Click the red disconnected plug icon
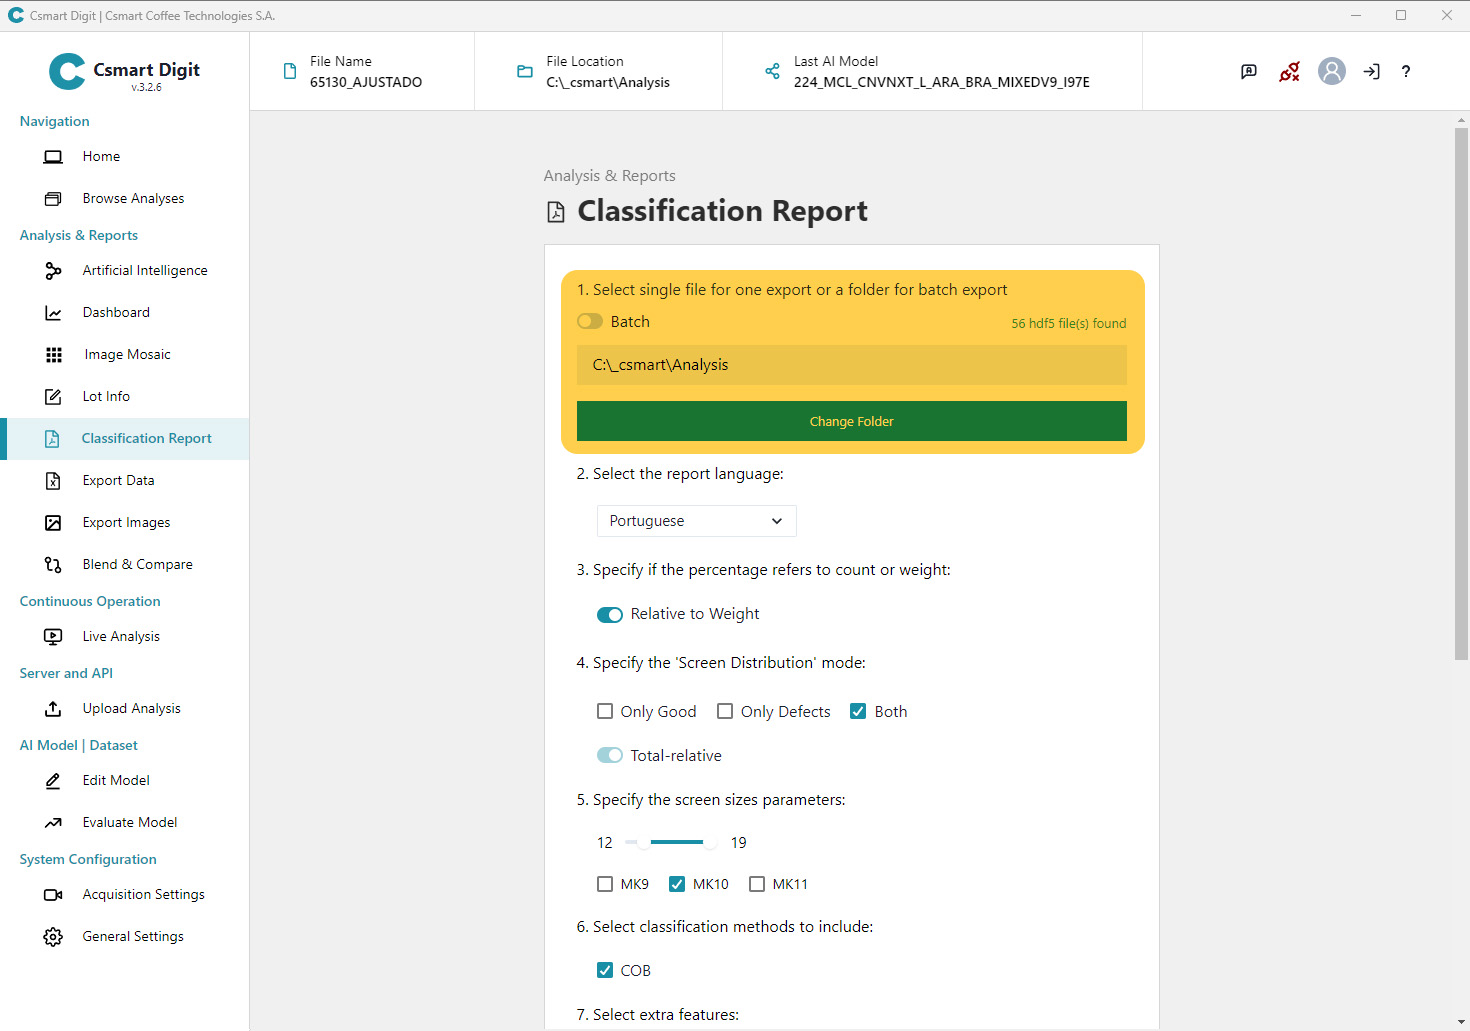The image size is (1470, 1031). point(1290,71)
